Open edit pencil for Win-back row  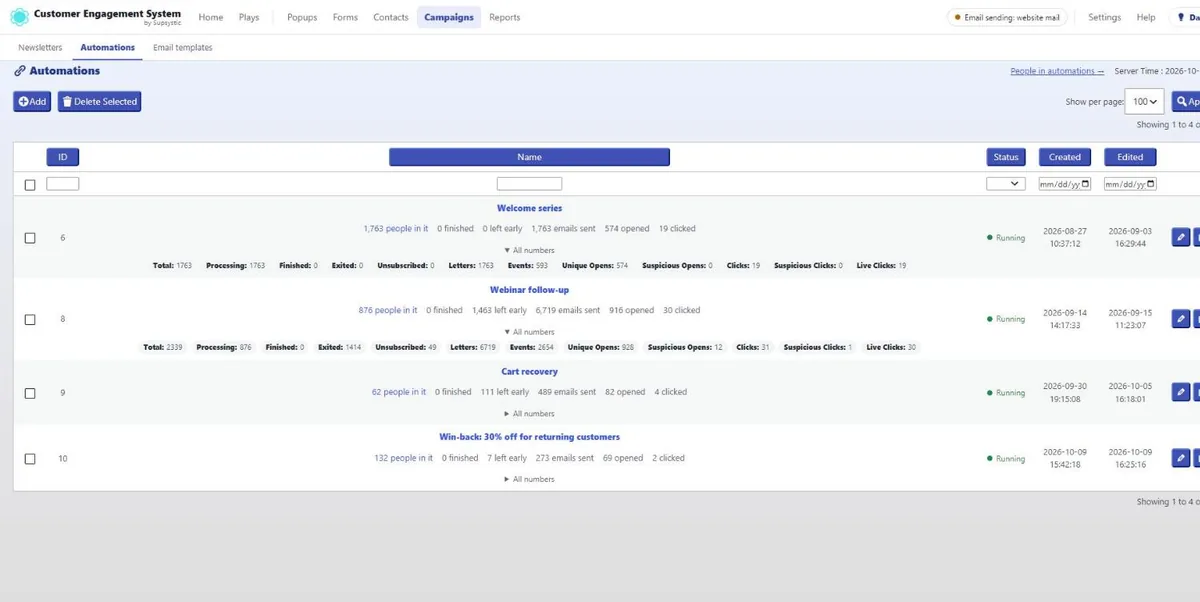click(1181, 458)
